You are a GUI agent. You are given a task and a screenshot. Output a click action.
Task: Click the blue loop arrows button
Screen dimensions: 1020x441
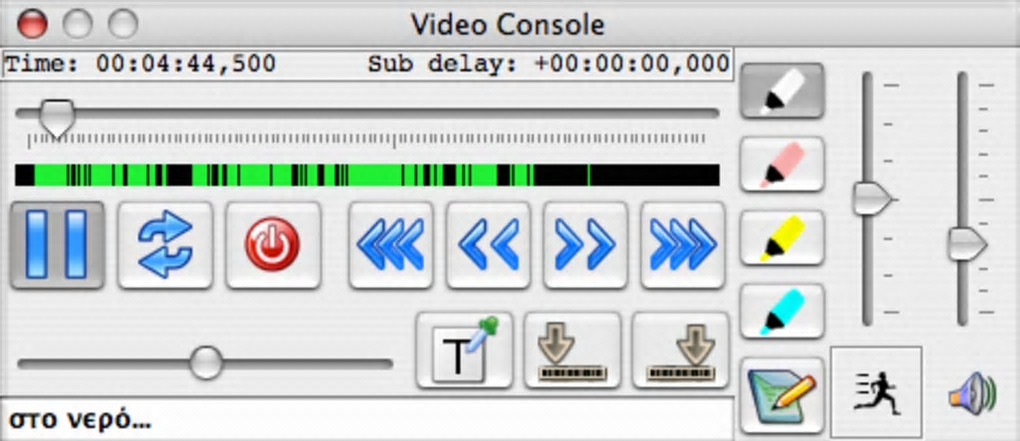(x=165, y=245)
